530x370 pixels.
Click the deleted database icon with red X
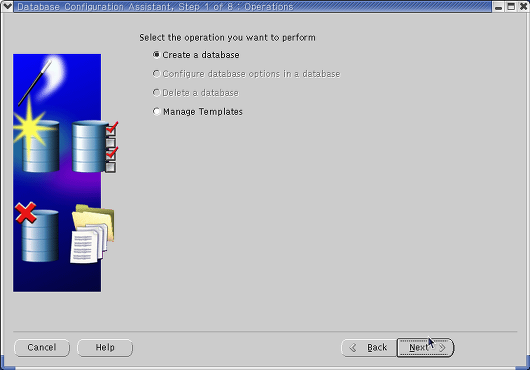(37, 232)
